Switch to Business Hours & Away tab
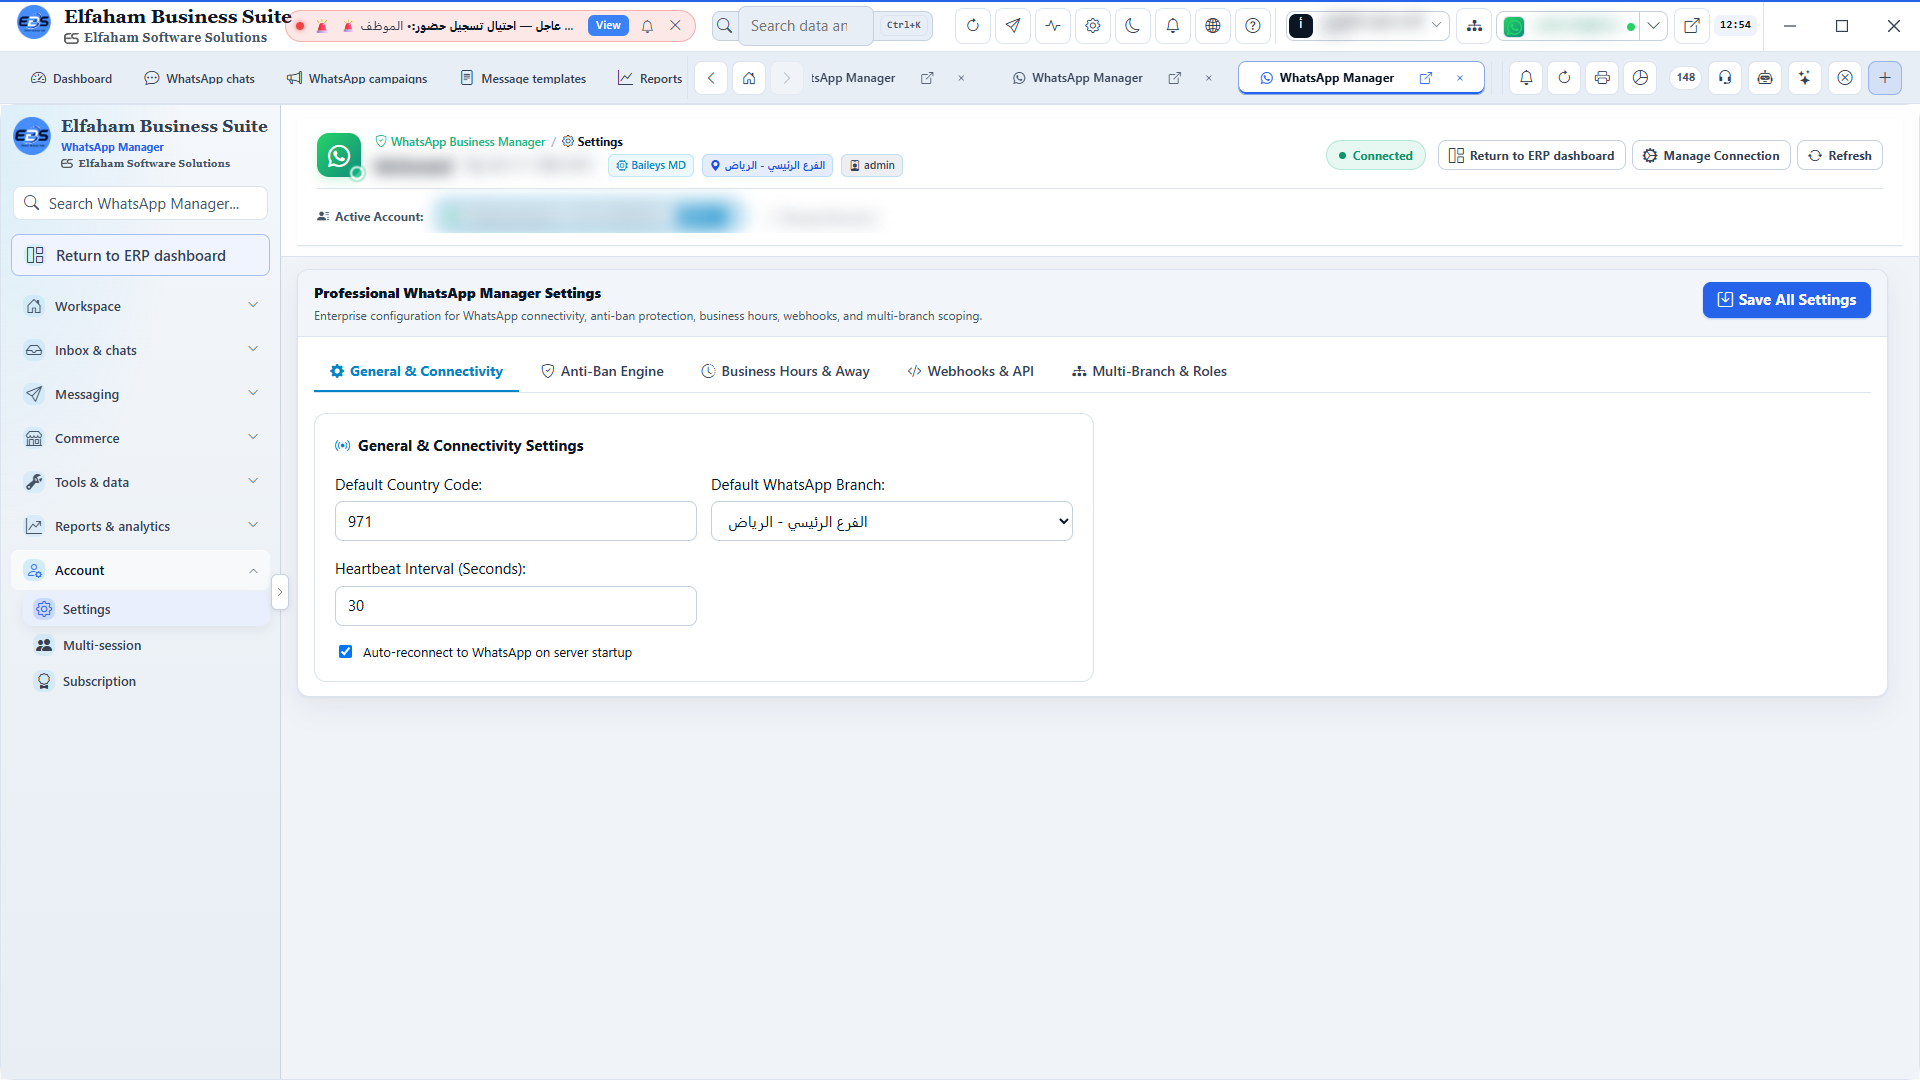The width and height of the screenshot is (1920, 1080). click(x=785, y=371)
